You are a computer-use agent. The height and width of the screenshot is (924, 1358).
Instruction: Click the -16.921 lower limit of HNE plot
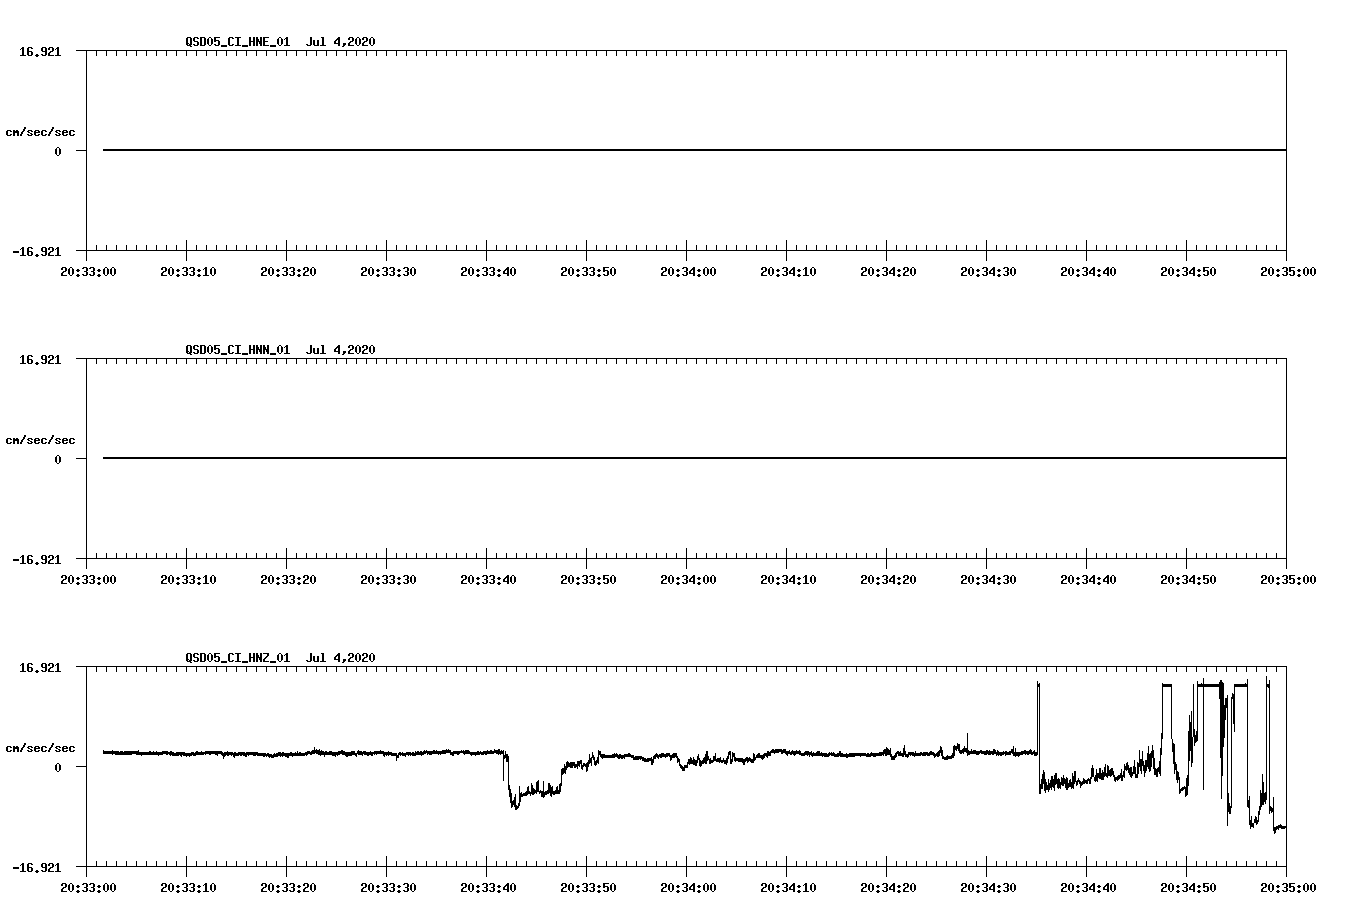pos(37,251)
